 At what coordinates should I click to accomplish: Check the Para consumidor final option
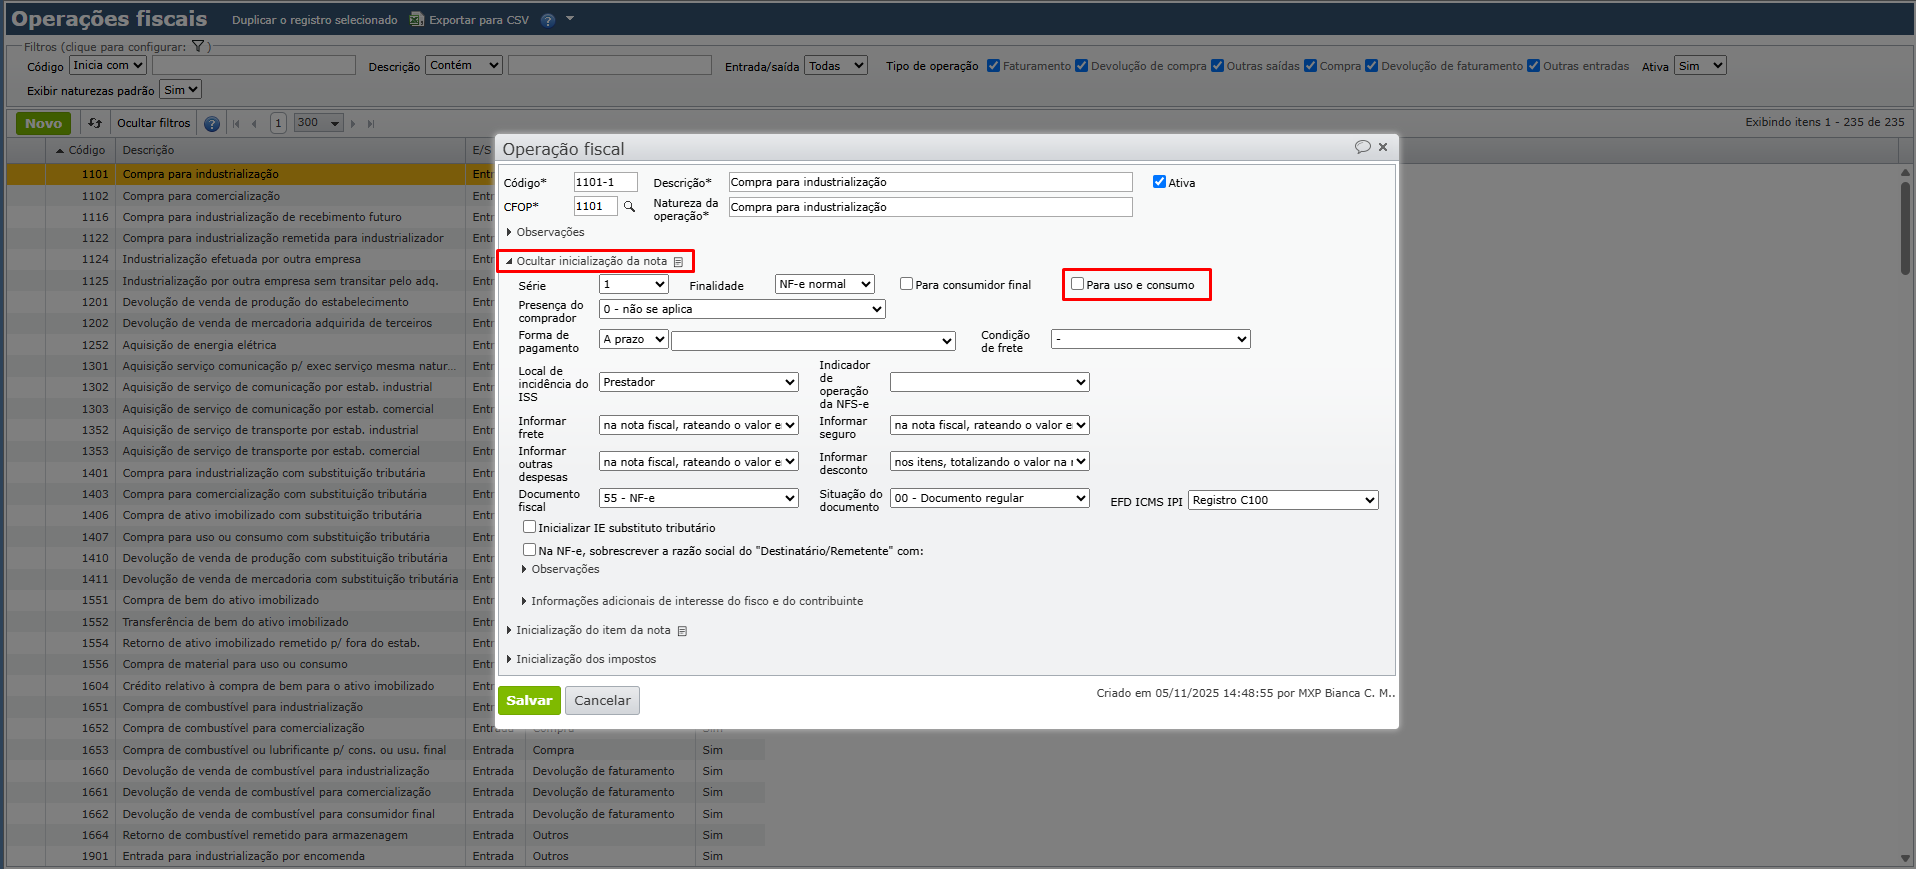906,284
